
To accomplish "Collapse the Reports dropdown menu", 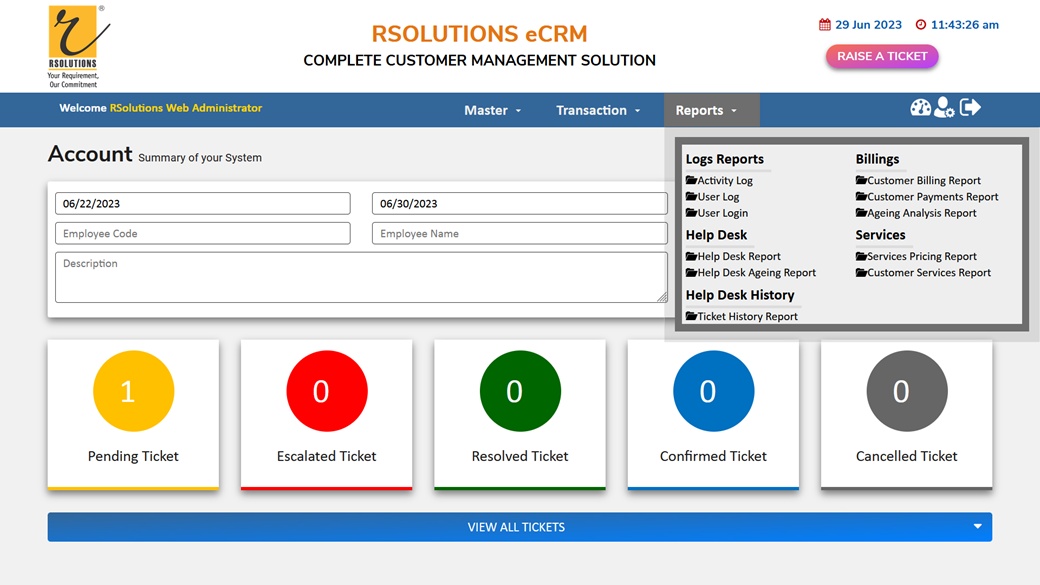I will point(706,110).
